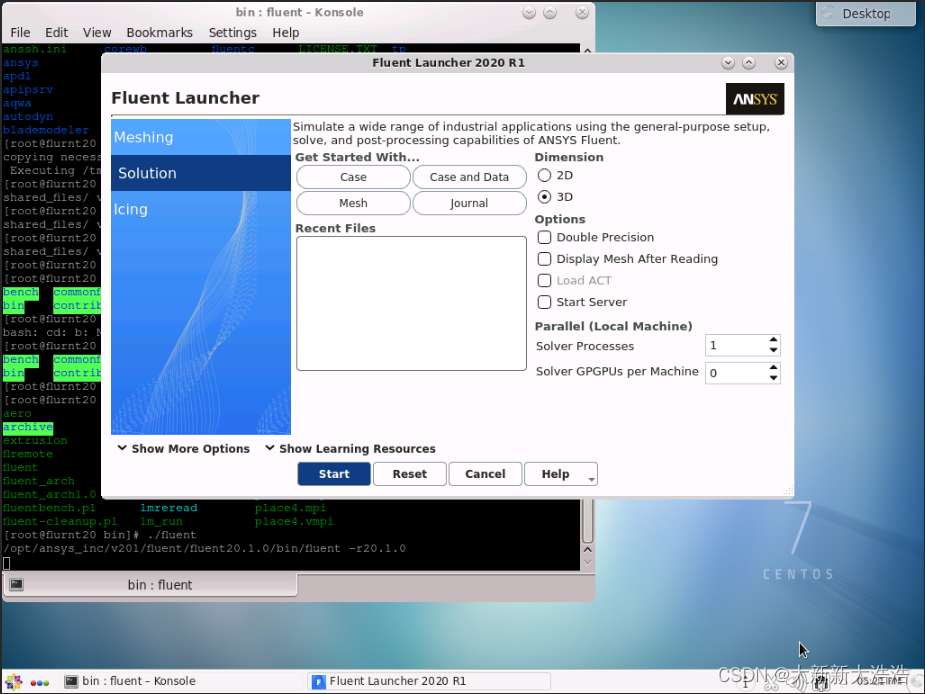Enable Double Precision option
925x694 pixels.
[545, 238]
